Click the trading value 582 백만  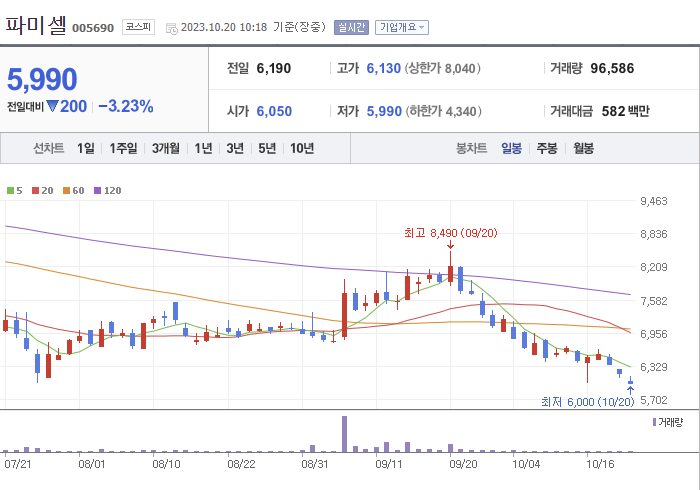pos(625,111)
